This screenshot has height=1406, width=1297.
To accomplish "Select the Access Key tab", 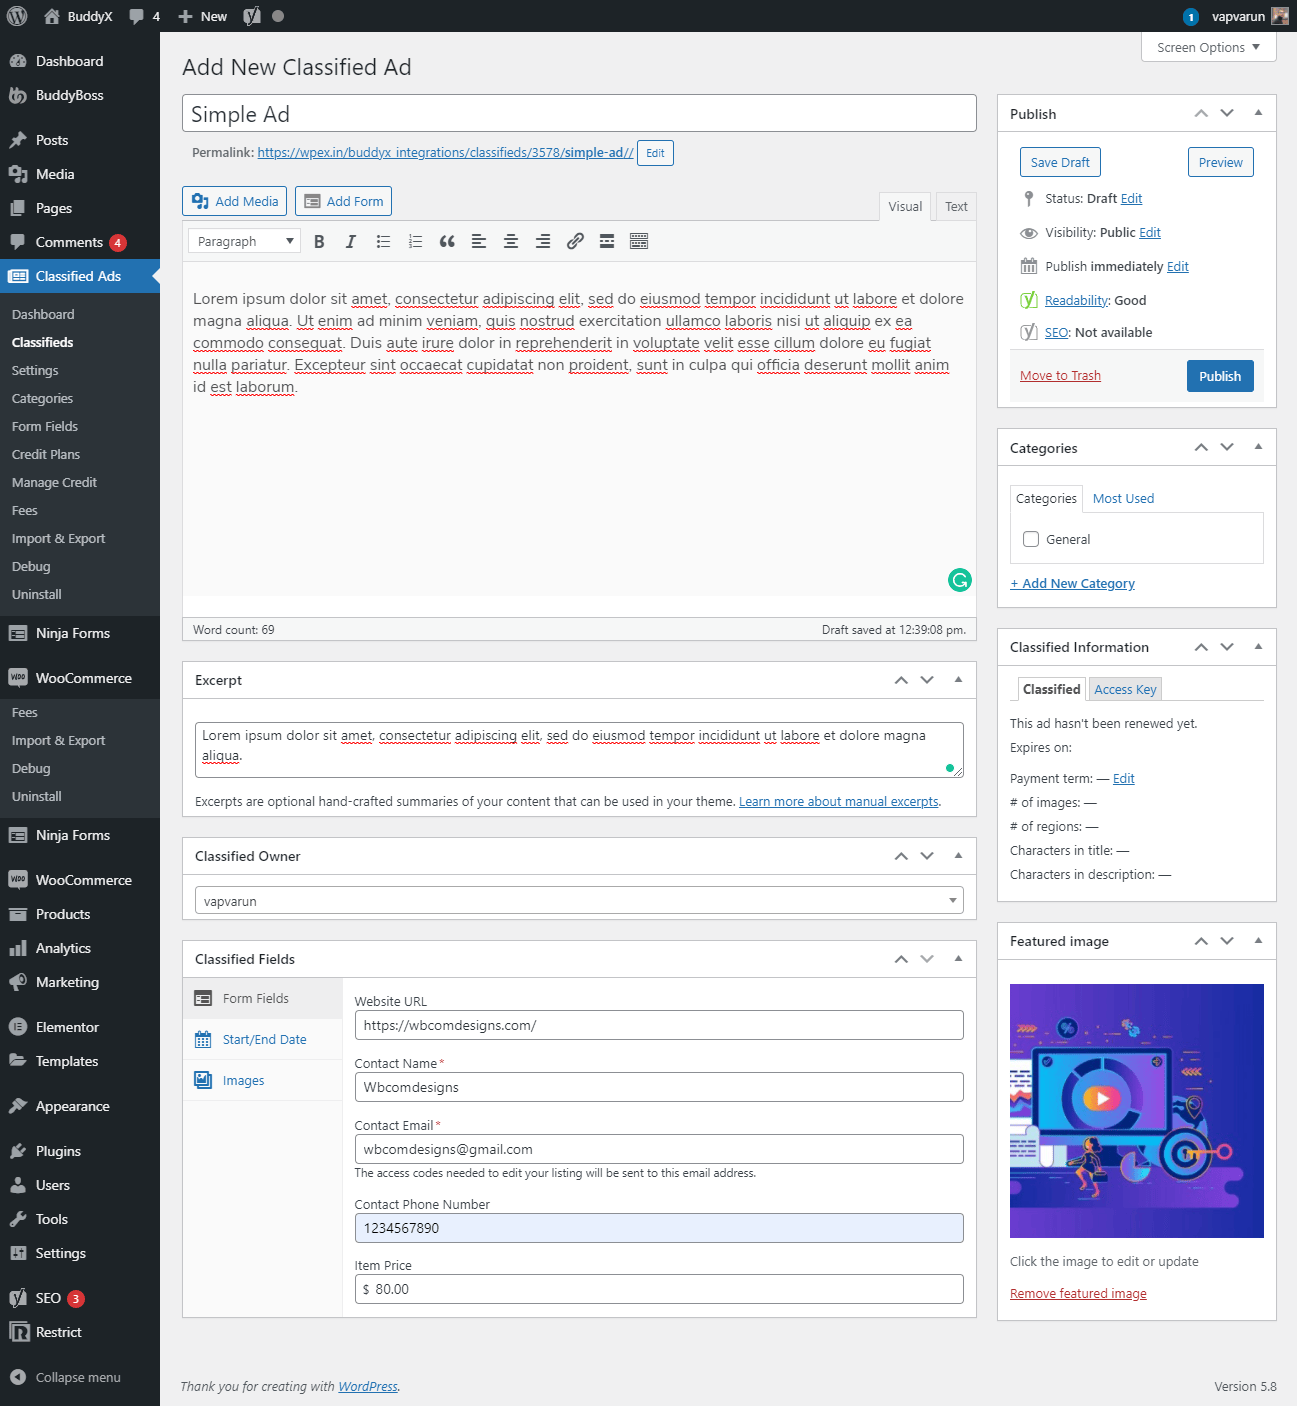I will click(1125, 689).
